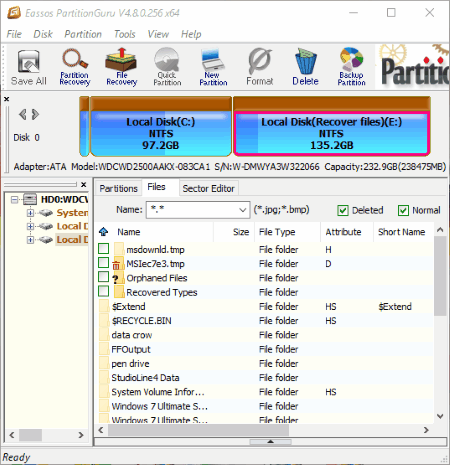Toggle the Deleted files checkbox
Image resolution: width=450 pixels, height=465 pixels.
[343, 210]
